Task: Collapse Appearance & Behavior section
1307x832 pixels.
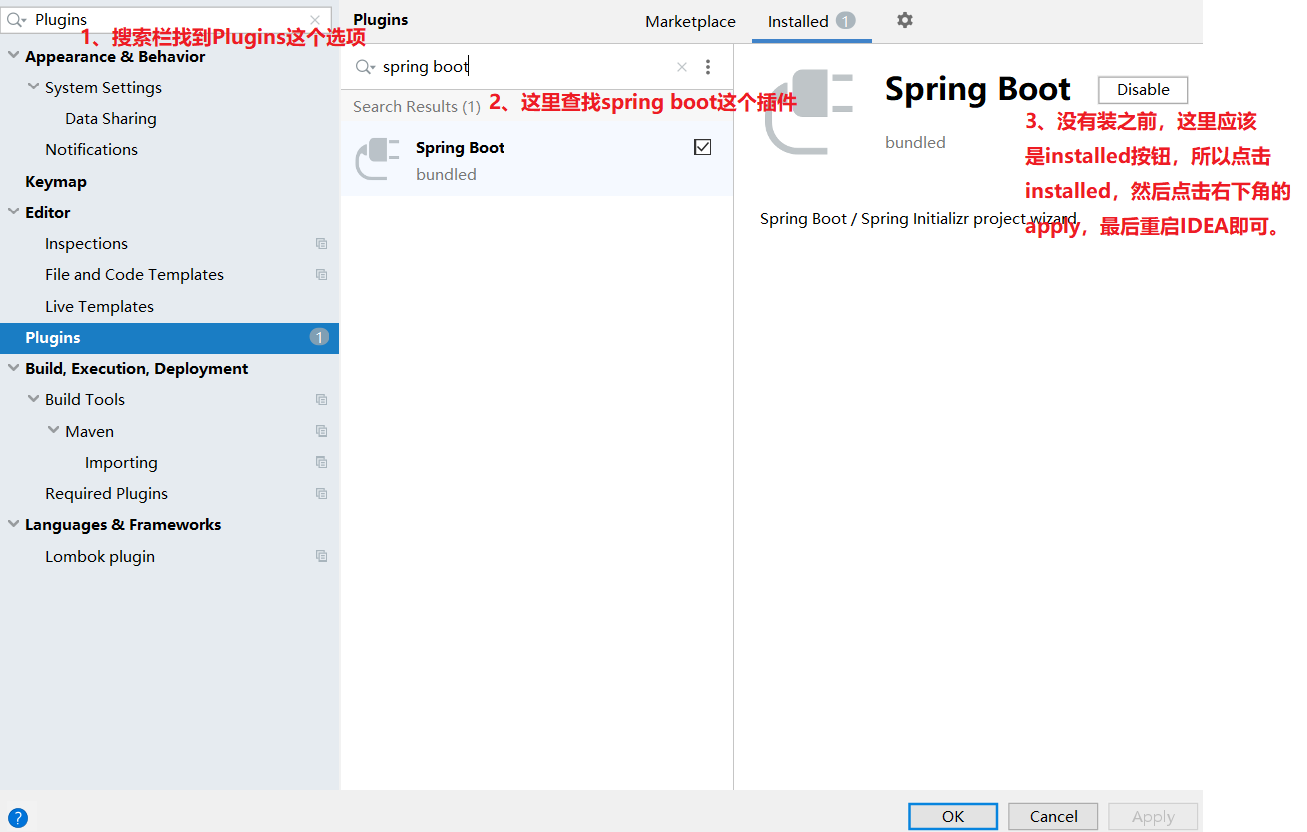Action: (x=13, y=56)
